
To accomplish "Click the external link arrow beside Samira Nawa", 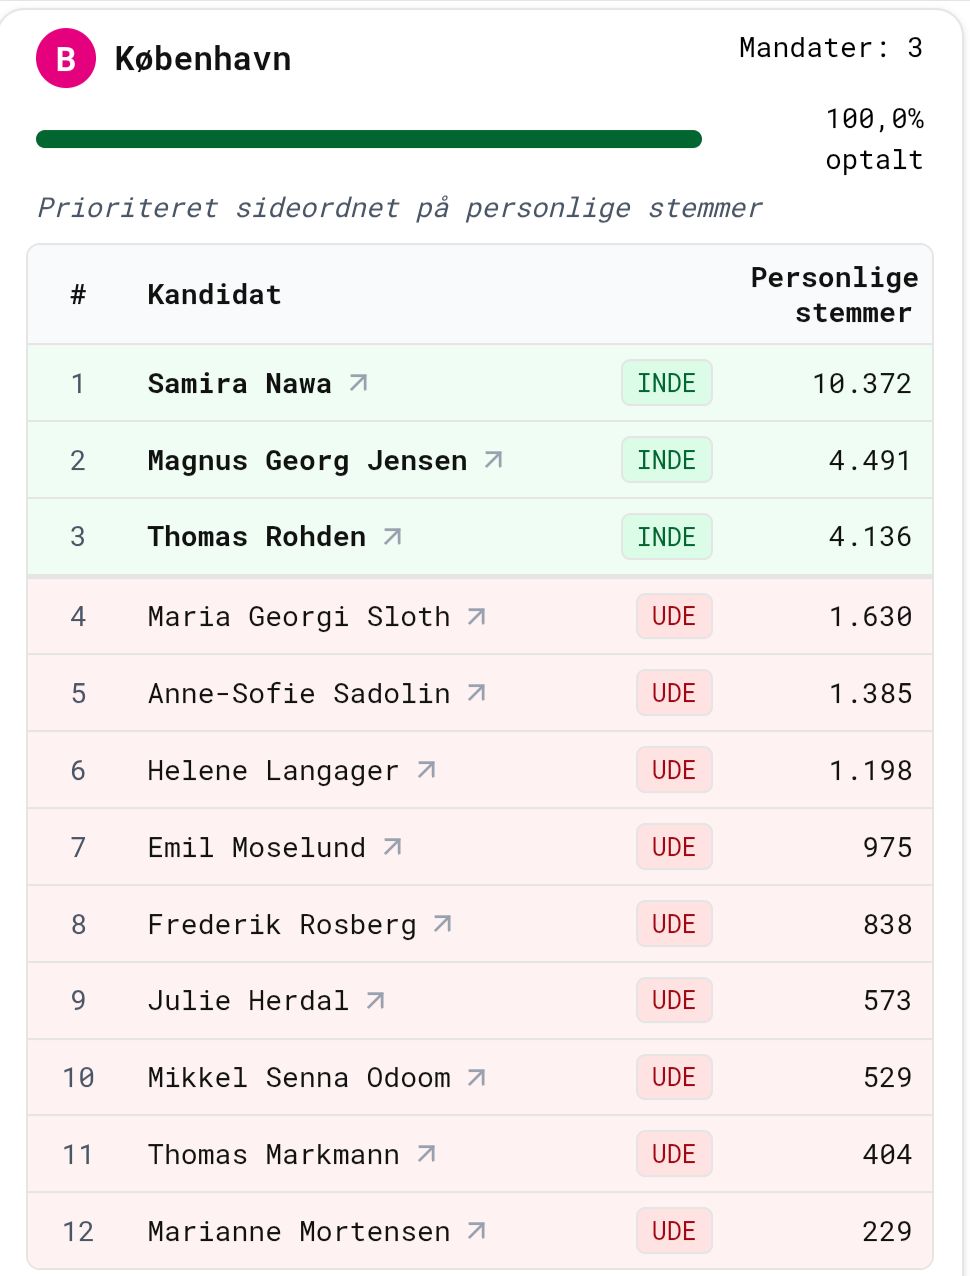I will tap(358, 383).
